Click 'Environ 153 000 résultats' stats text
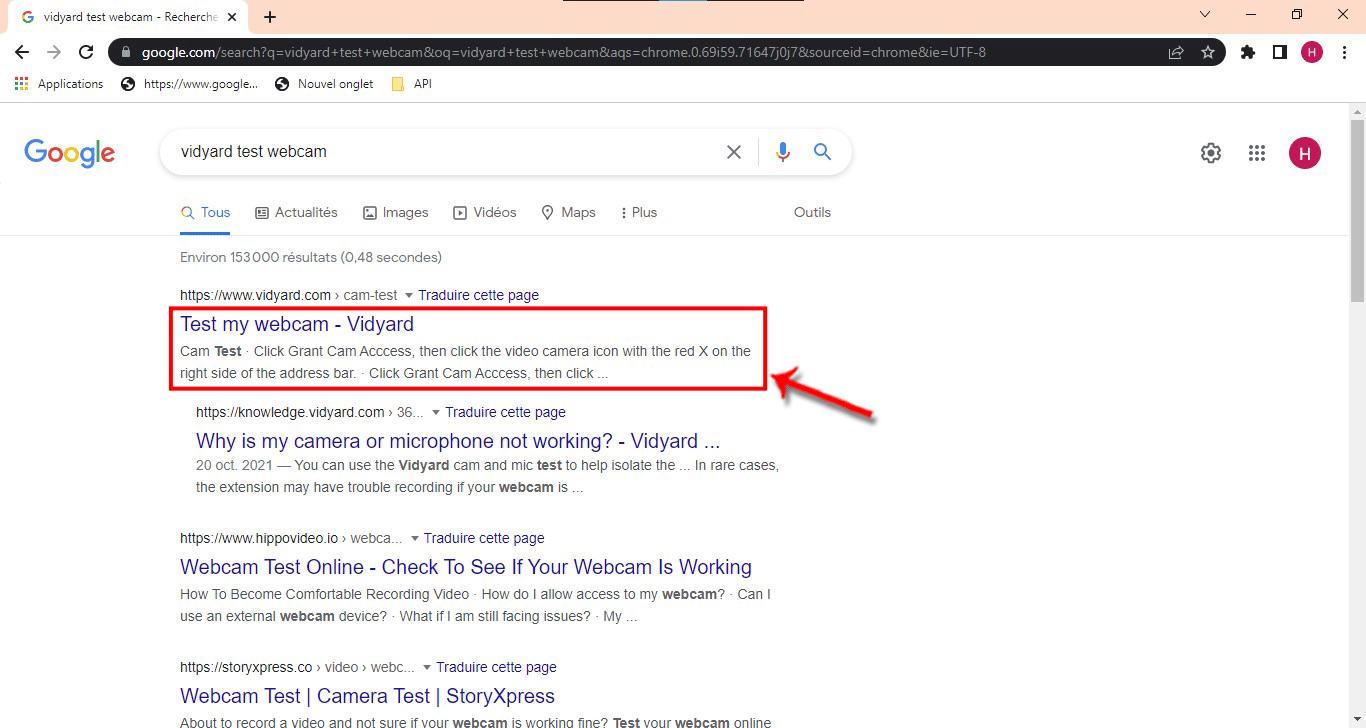The image size is (1366, 728). tap(311, 257)
